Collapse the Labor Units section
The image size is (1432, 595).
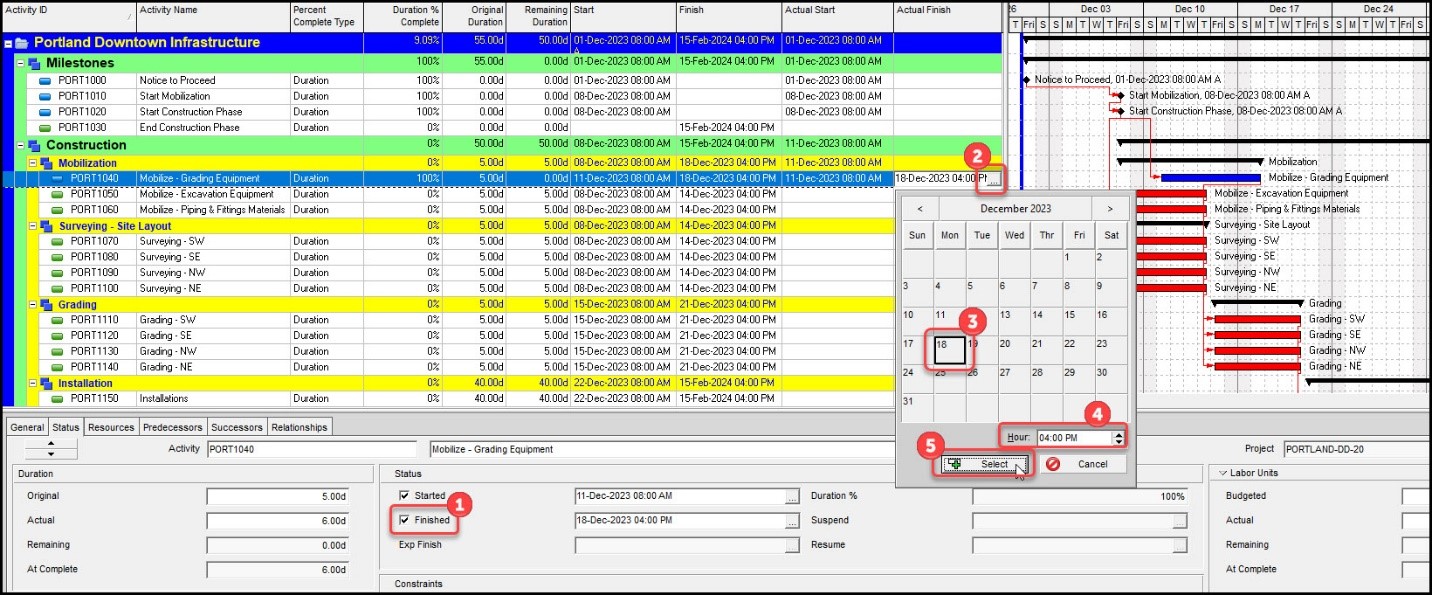point(1216,473)
